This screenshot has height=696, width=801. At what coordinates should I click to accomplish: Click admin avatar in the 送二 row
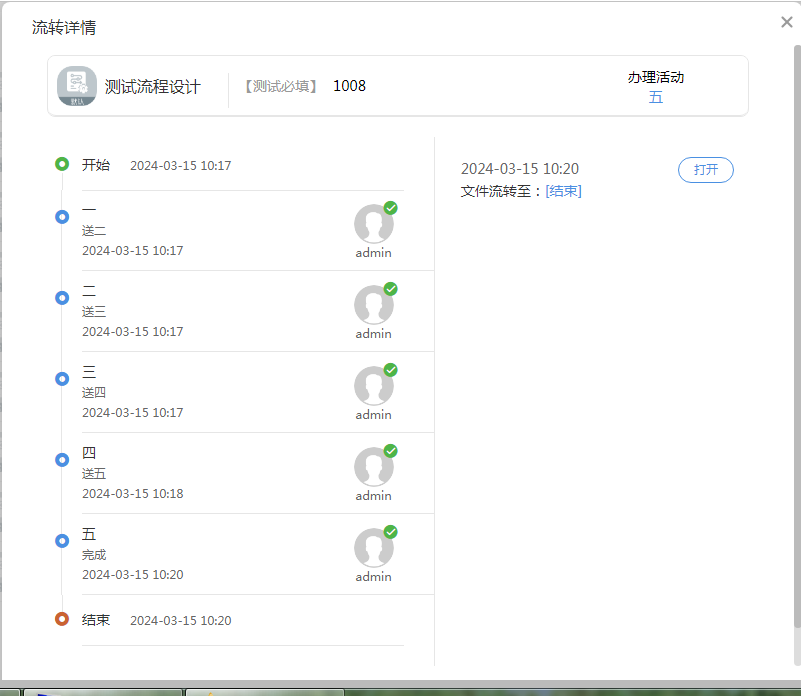tap(373, 224)
